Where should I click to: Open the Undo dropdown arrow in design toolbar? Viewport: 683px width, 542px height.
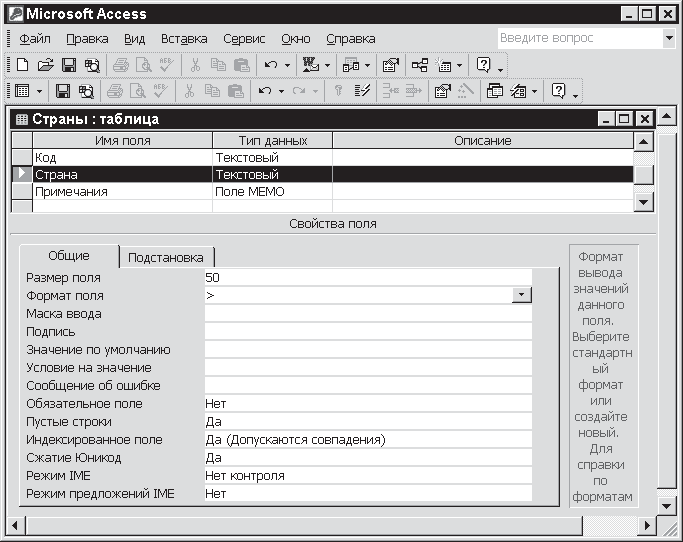coord(281,91)
